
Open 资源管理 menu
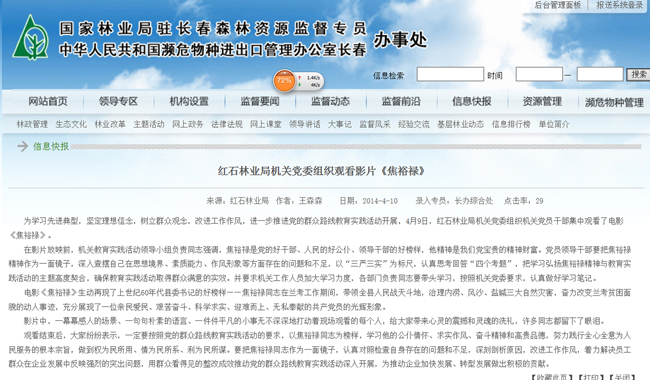tap(542, 102)
